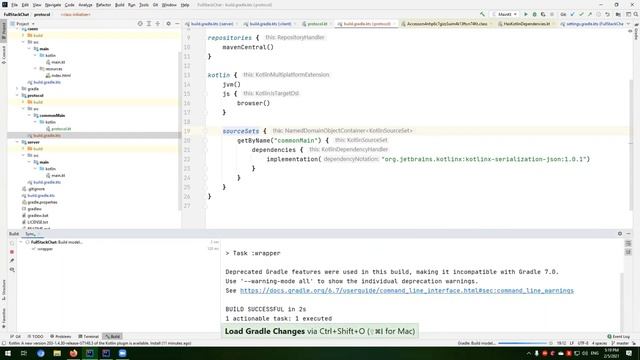640x360 pixels.
Task: Fold the kotlin block at line 13
Action: click(x=205, y=75)
